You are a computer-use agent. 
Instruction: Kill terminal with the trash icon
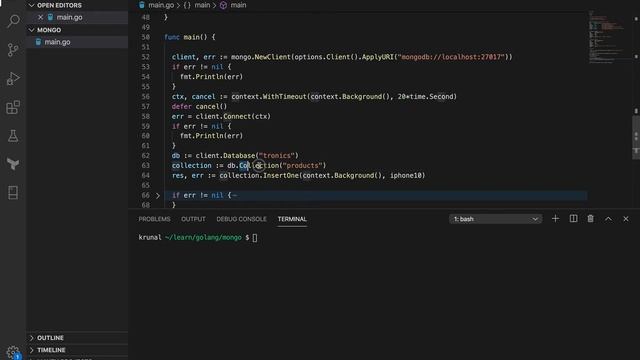pos(591,219)
